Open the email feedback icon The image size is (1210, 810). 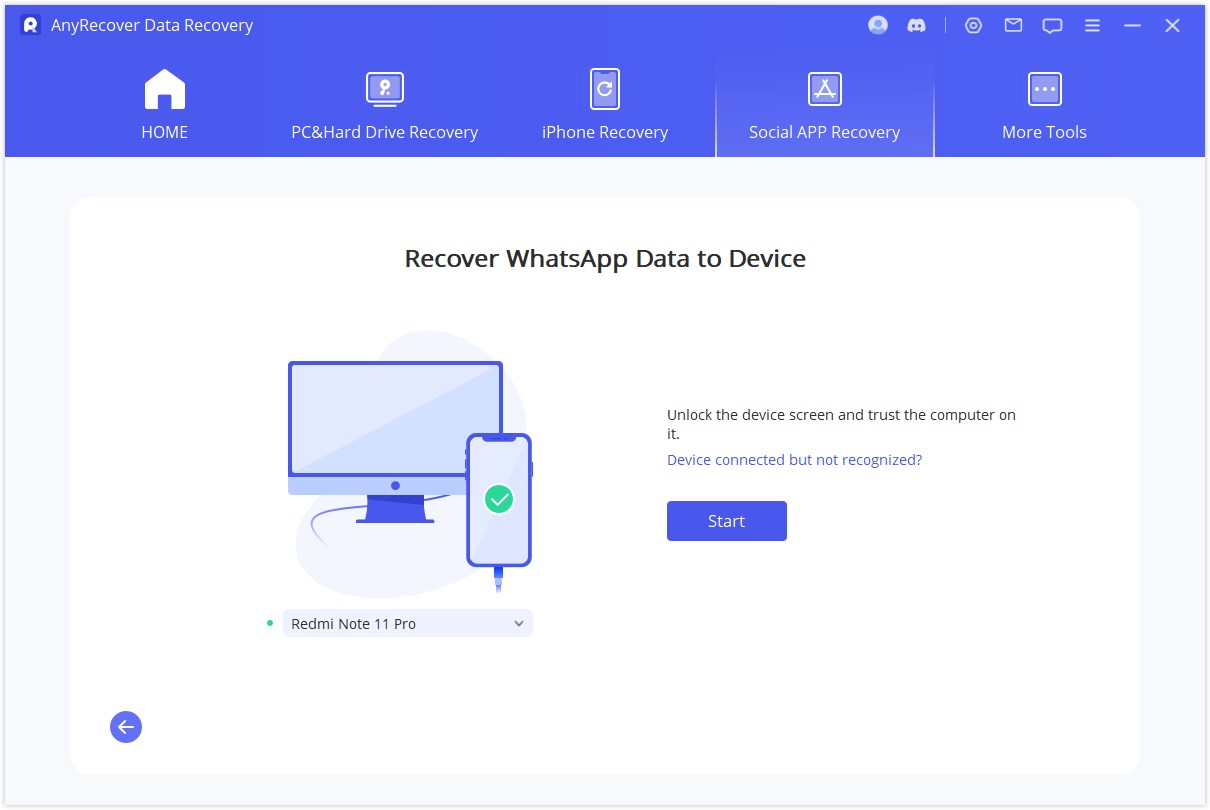[x=1012, y=25]
